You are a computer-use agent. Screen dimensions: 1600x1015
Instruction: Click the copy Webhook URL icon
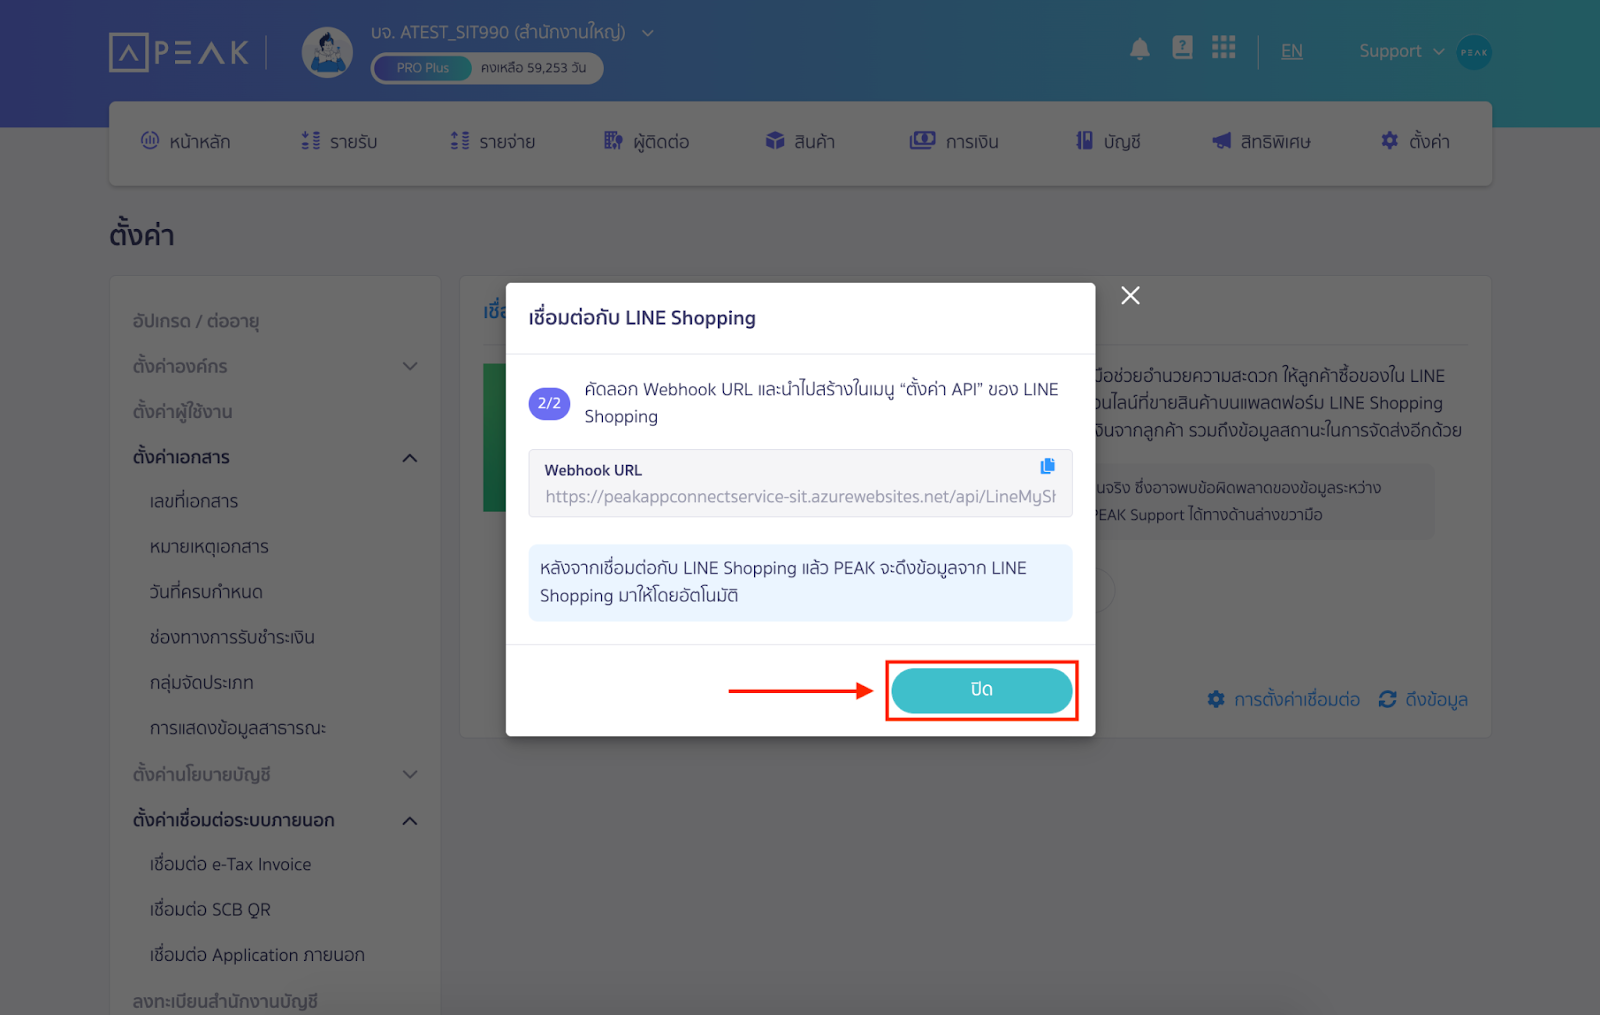point(1047,466)
